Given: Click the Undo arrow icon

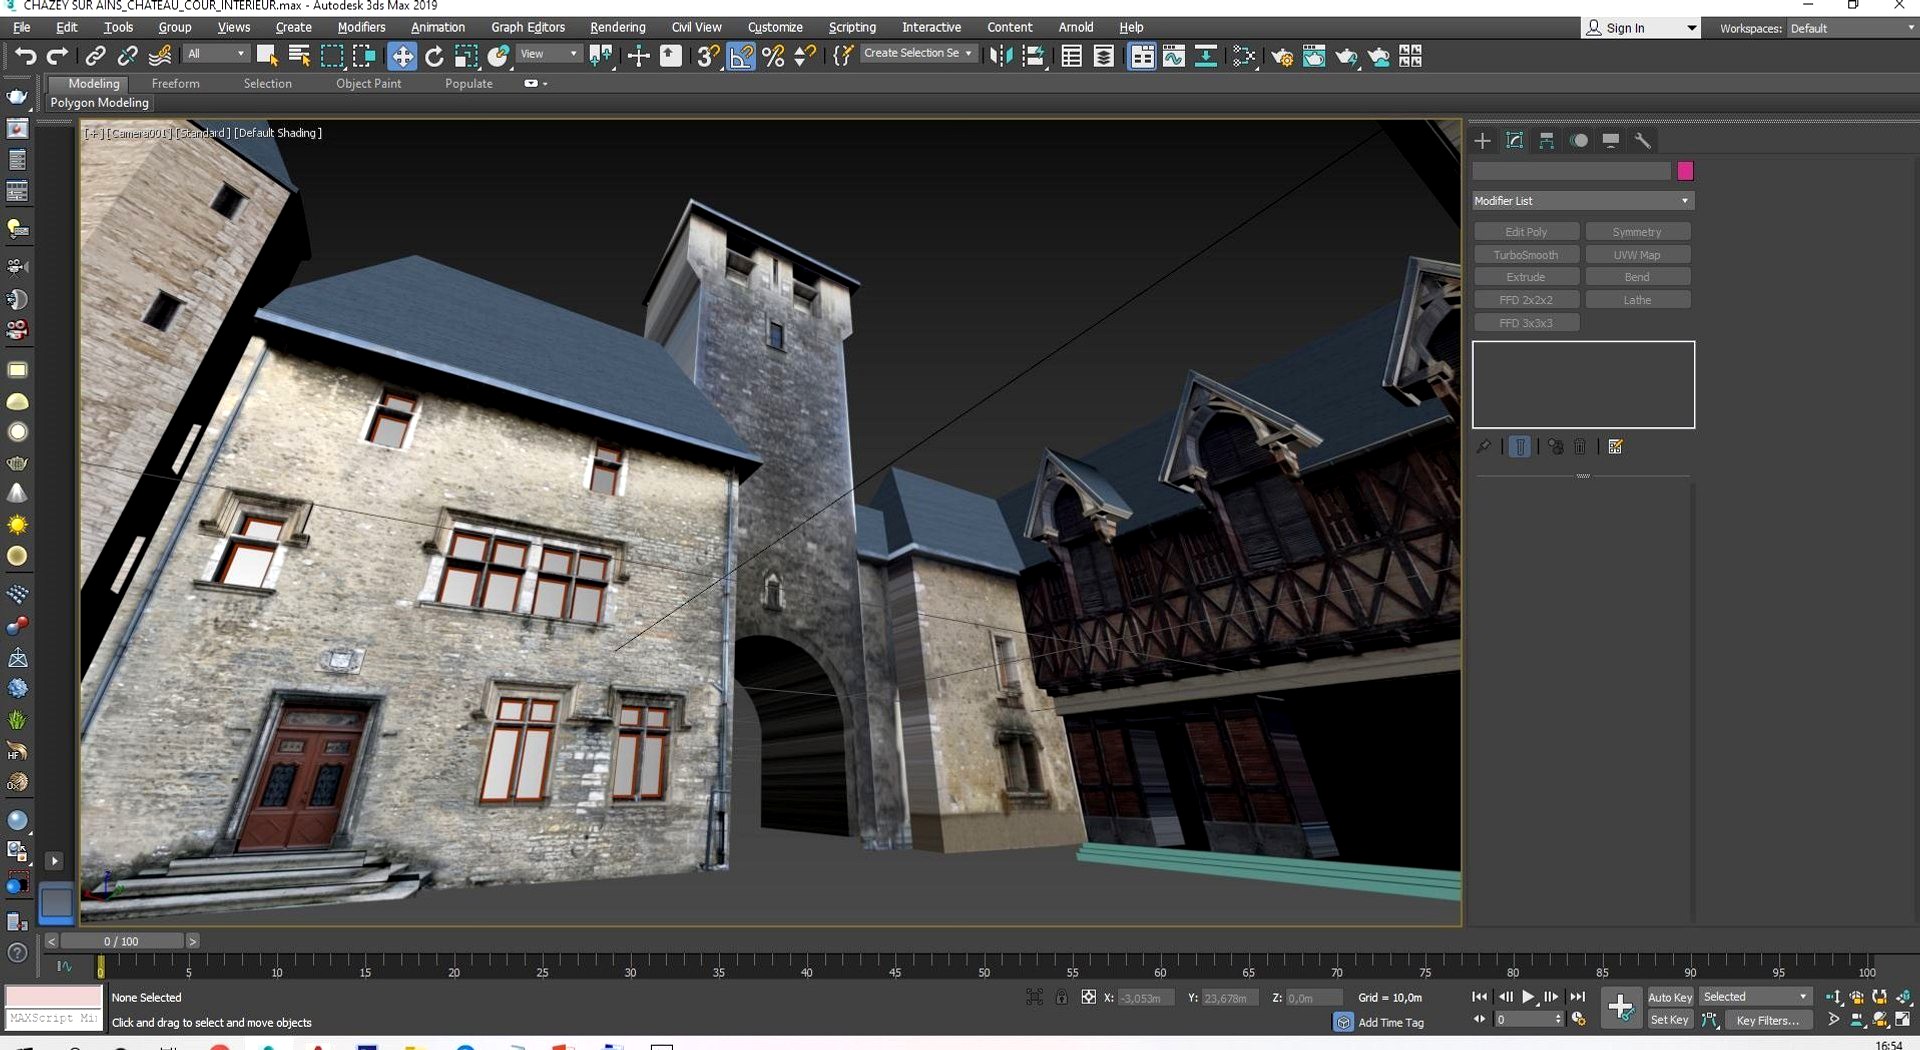Looking at the screenshot, I should click(x=25, y=56).
